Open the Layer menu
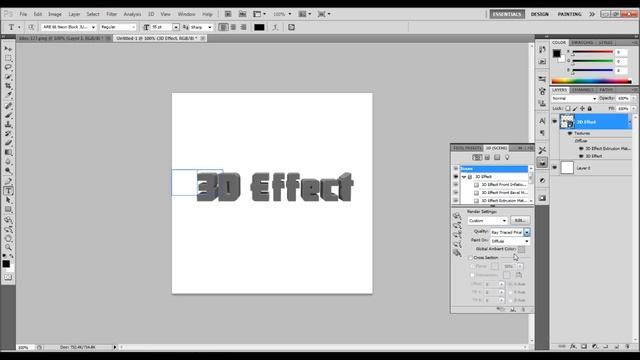Viewport: 640px width, 360px height. point(74,14)
